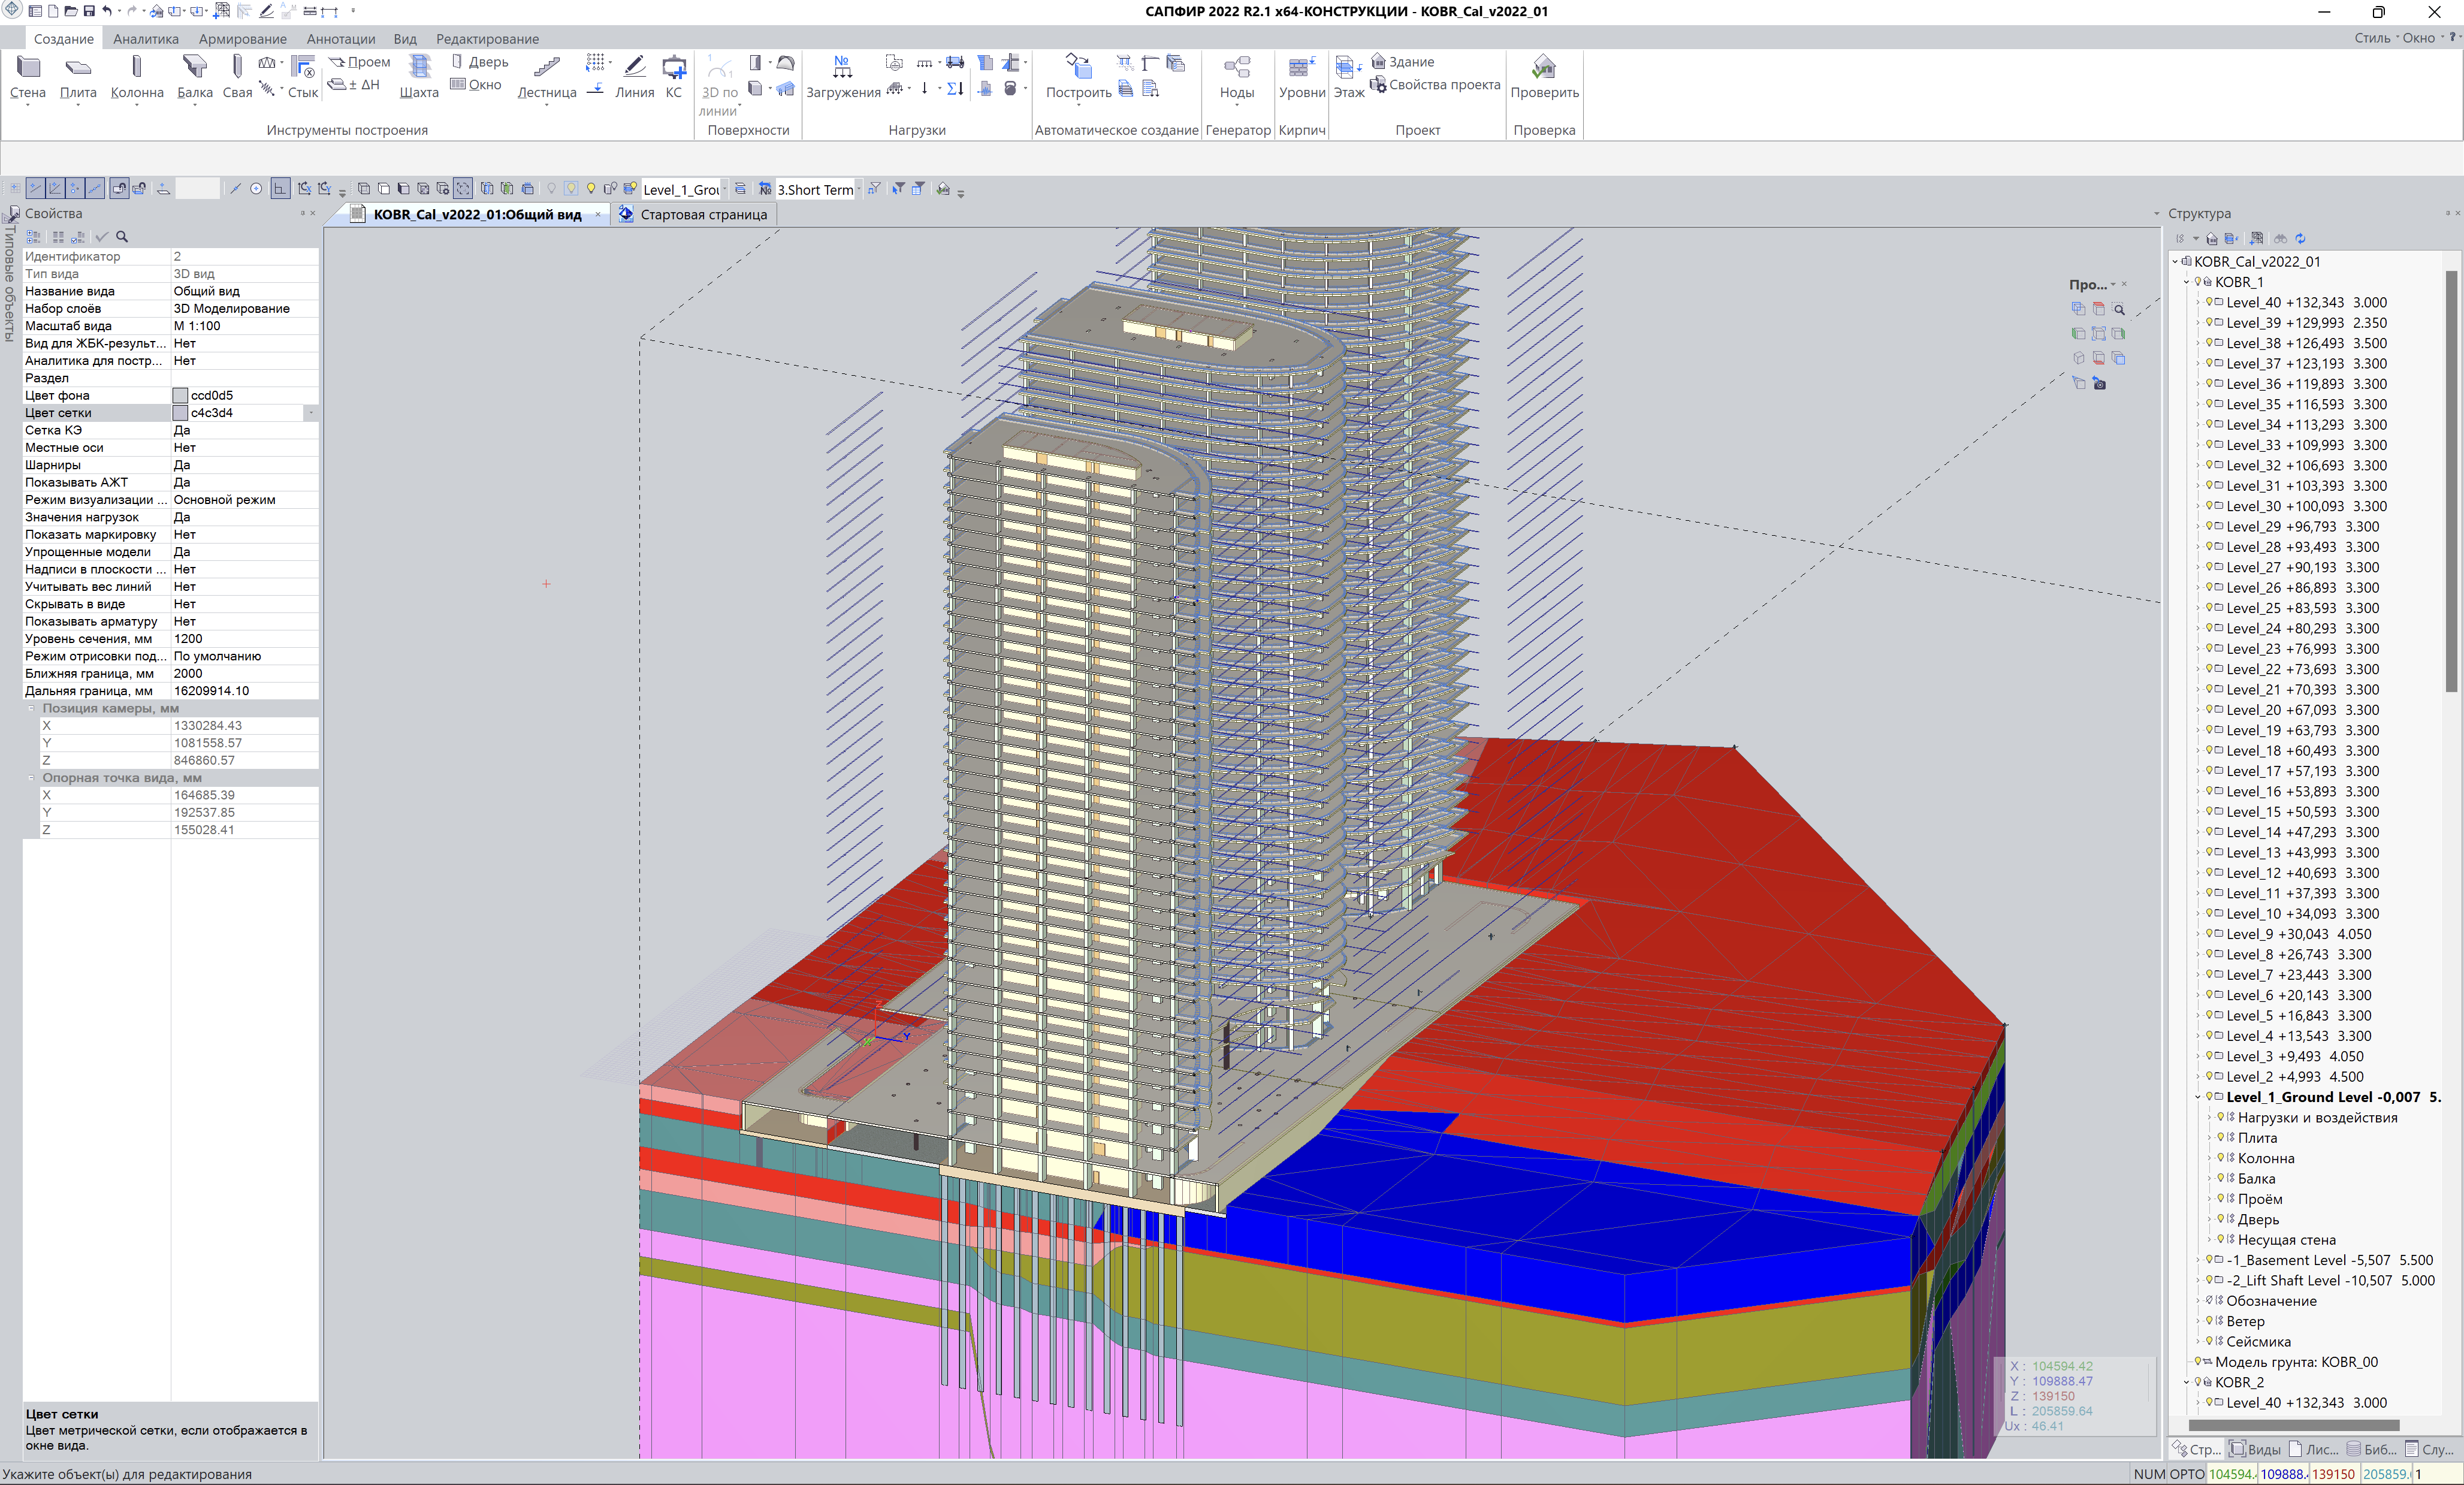Select the Стена (wall) tool
The height and width of the screenshot is (1485, 2464).
point(28,76)
